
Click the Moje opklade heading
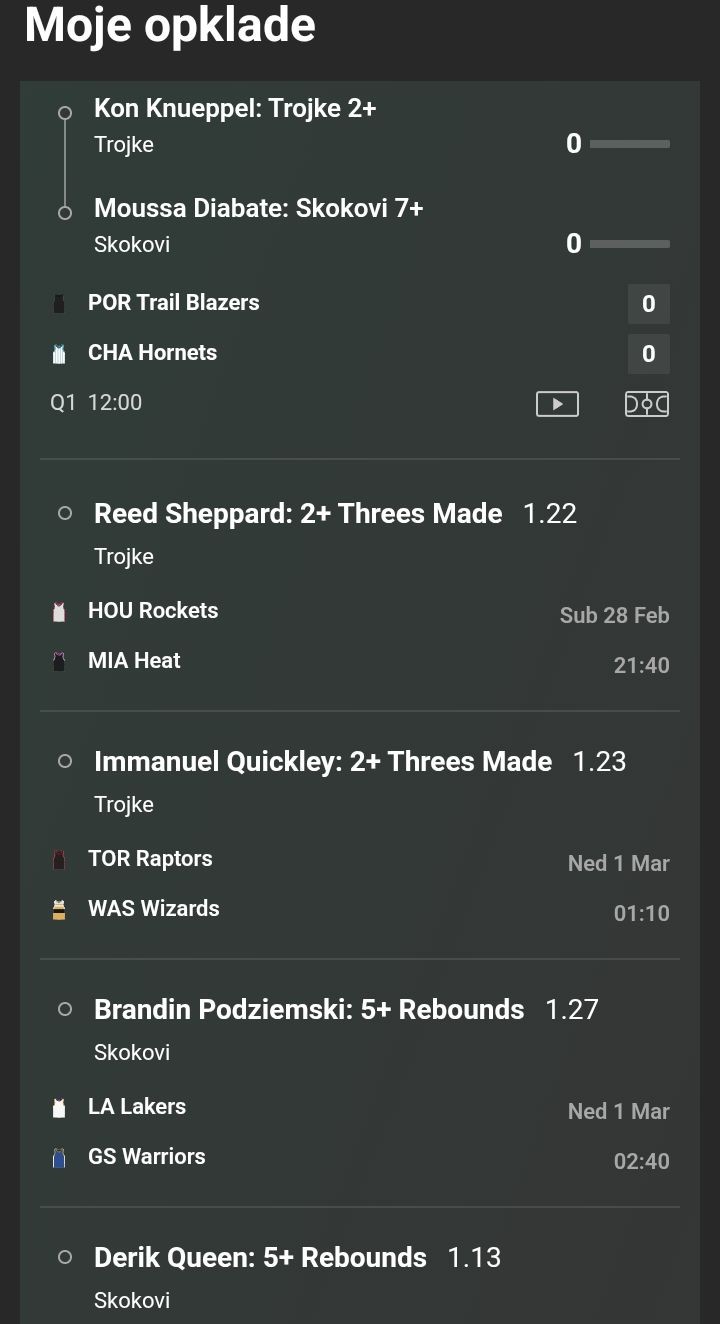click(170, 25)
